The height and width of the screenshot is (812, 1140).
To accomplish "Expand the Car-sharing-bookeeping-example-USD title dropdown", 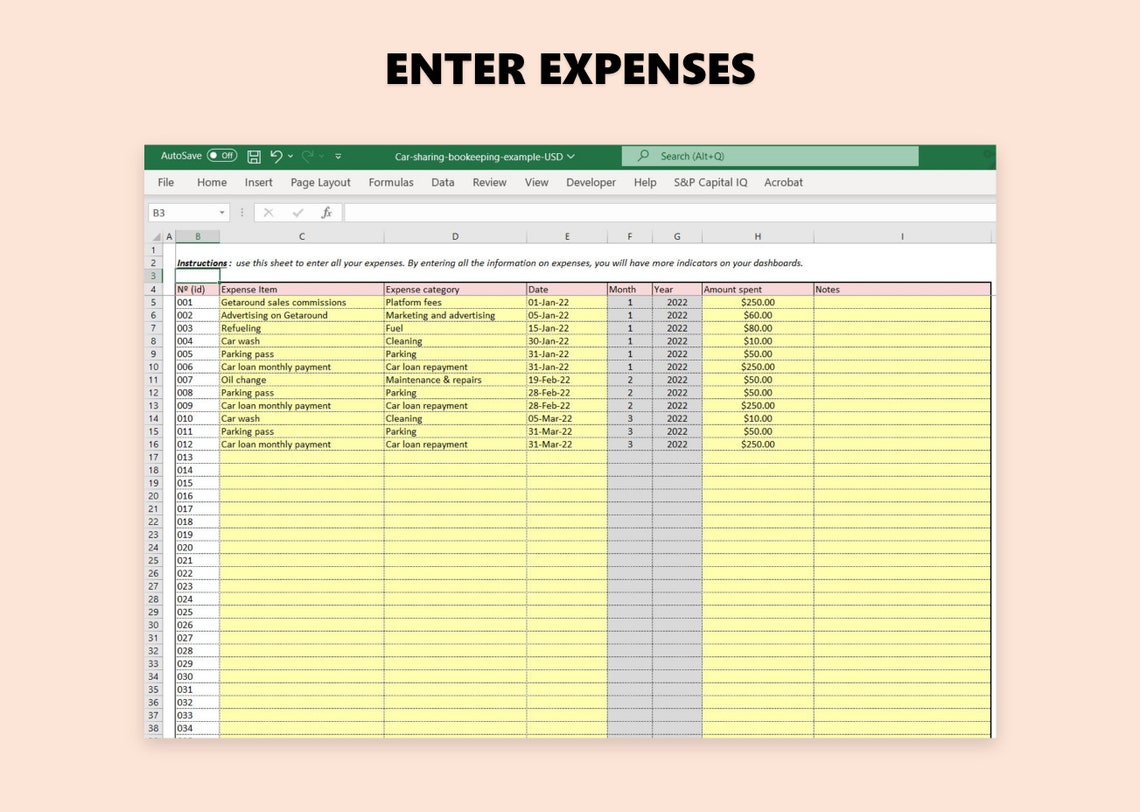I will click(572, 156).
